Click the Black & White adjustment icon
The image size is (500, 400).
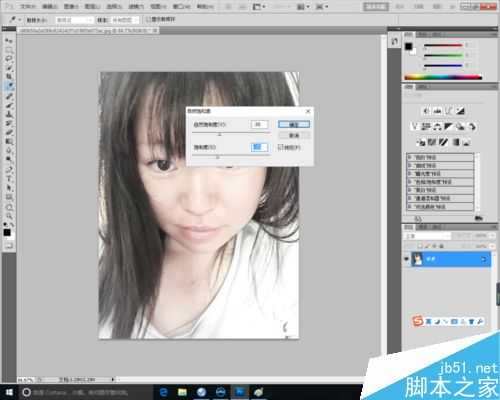point(448,126)
